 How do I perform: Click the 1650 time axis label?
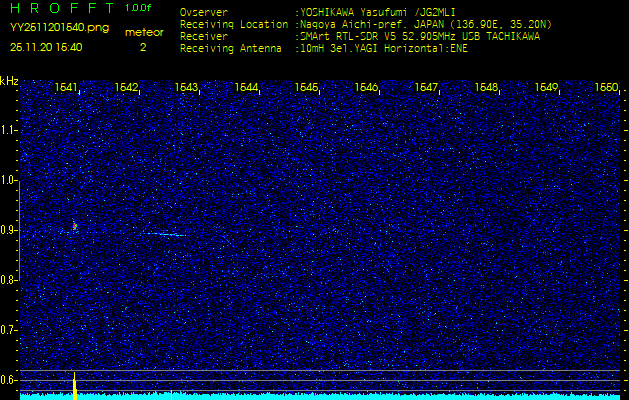[606, 87]
